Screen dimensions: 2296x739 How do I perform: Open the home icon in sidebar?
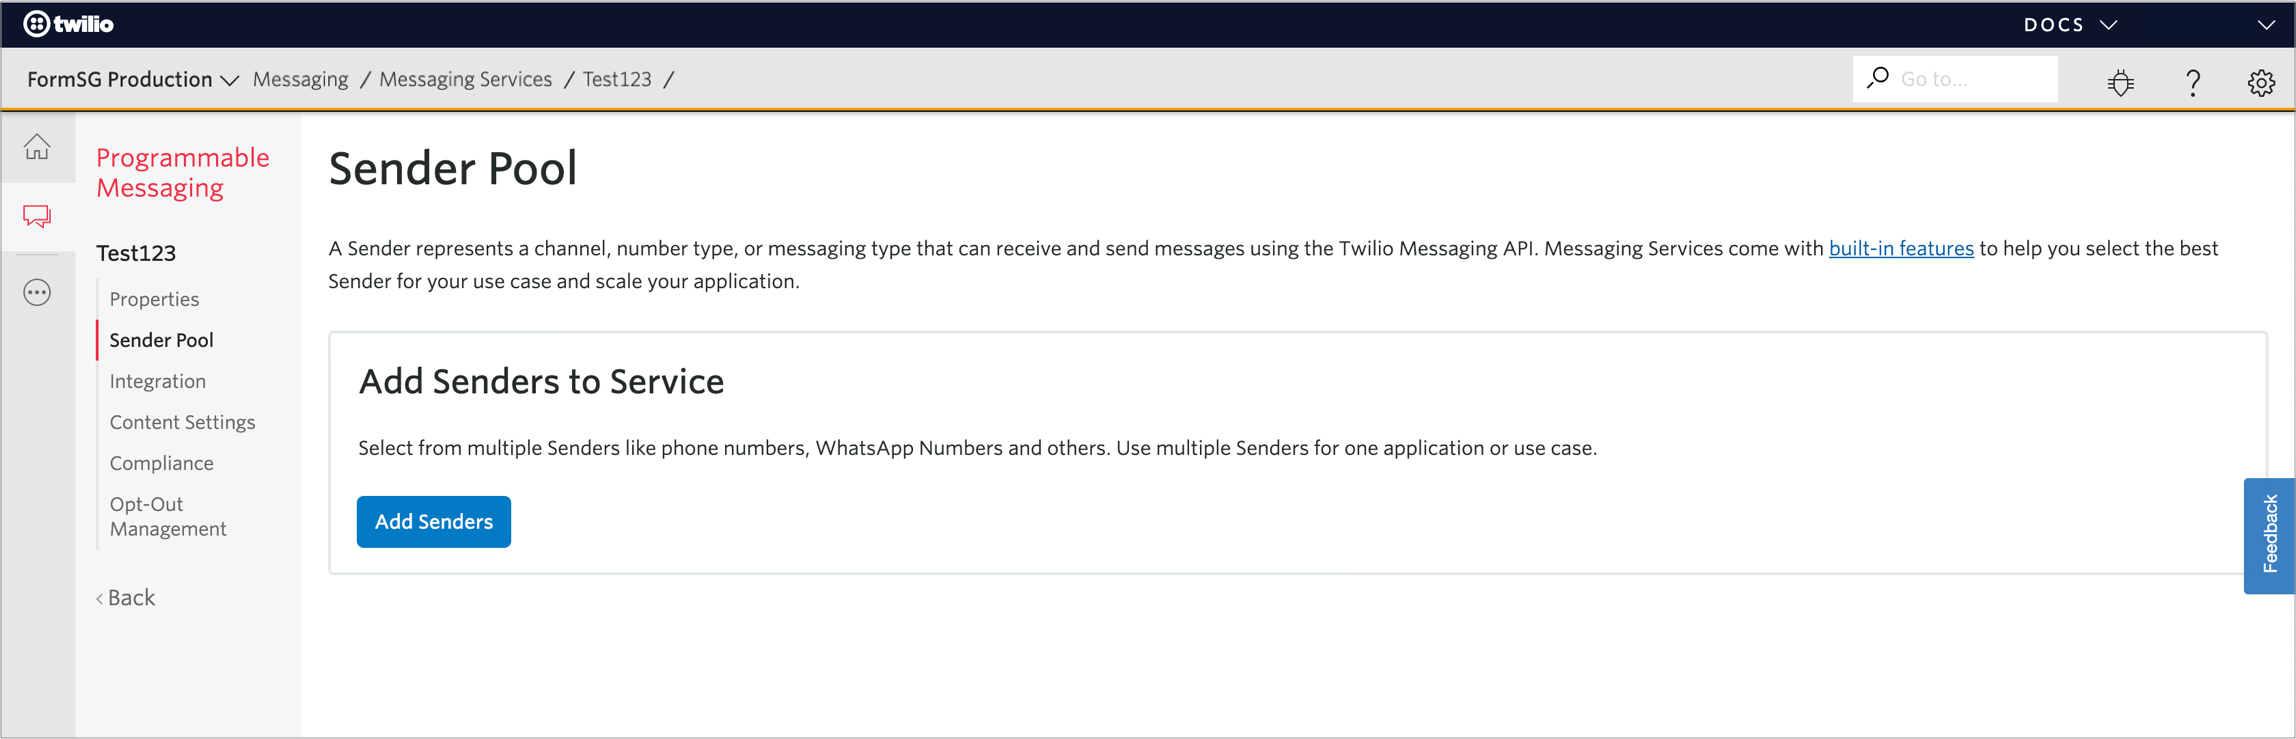coord(37,147)
